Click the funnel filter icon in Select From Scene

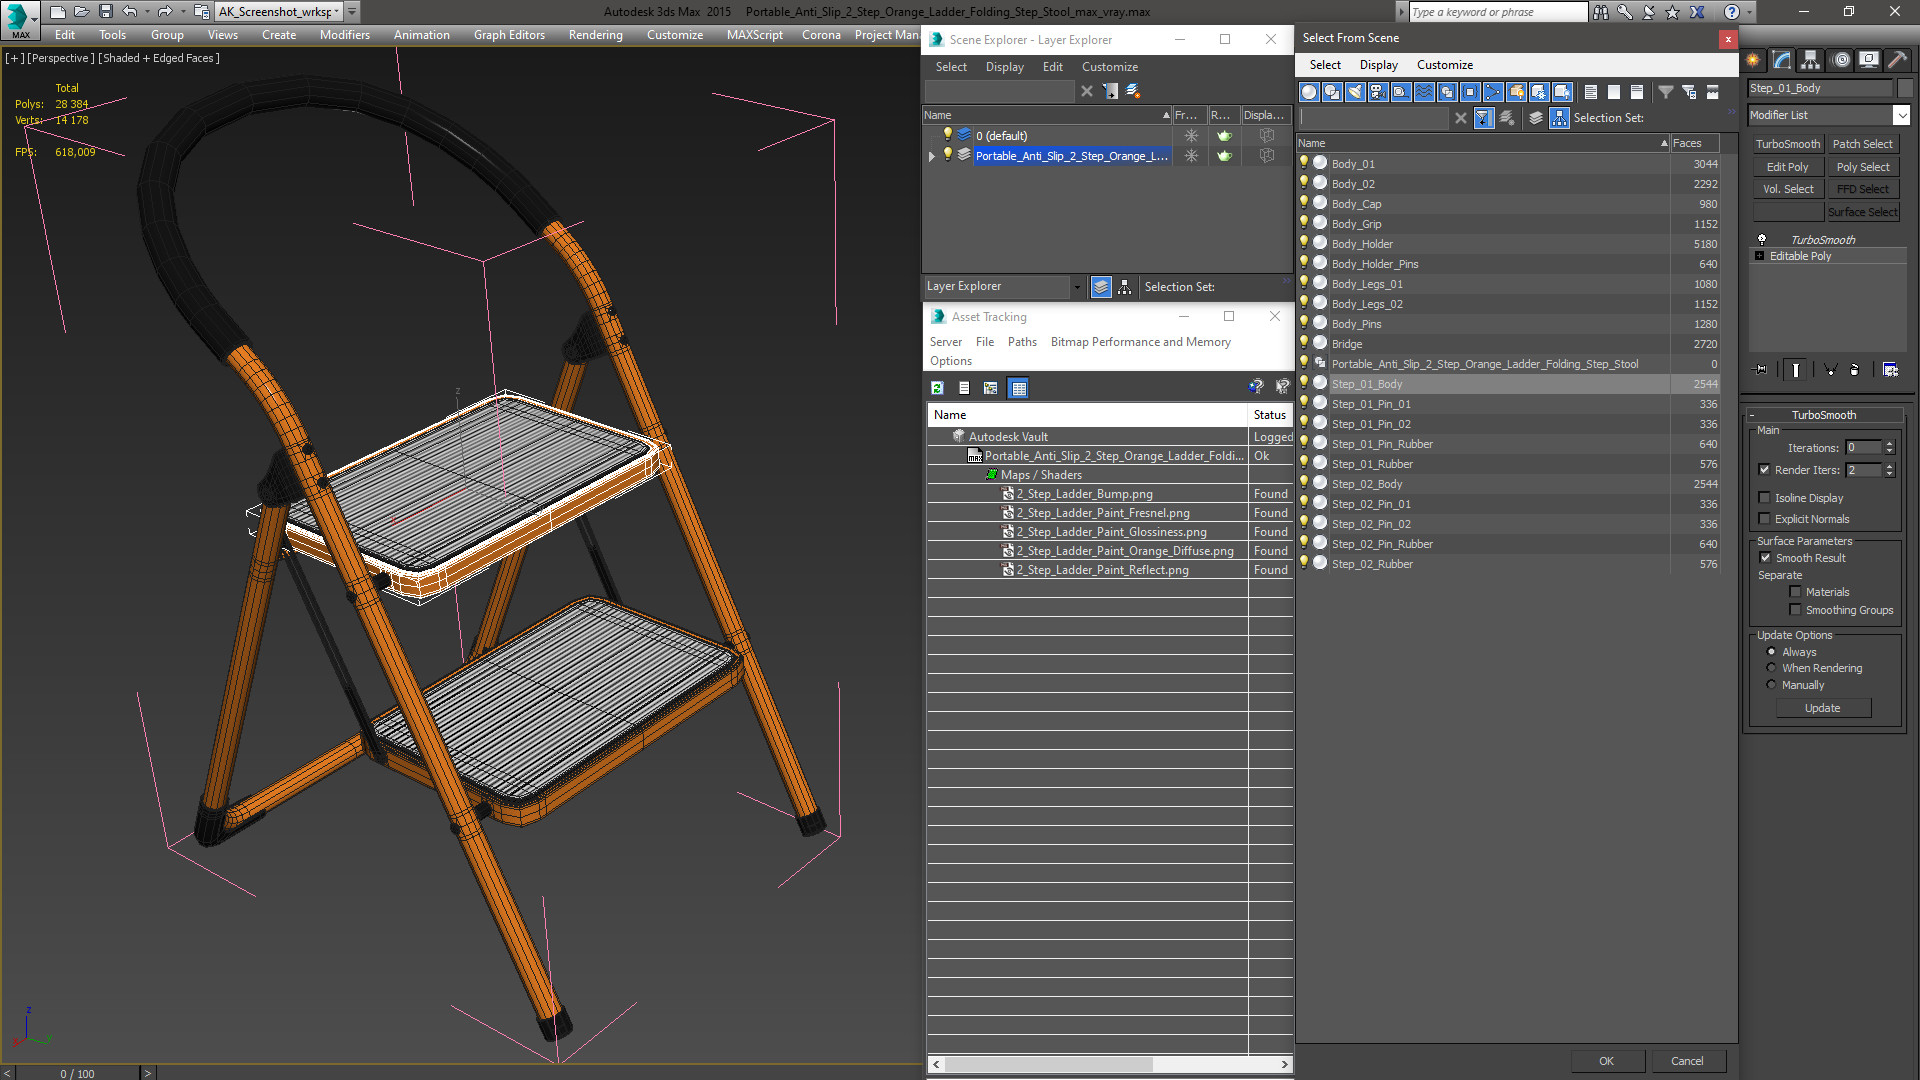(x=1666, y=92)
